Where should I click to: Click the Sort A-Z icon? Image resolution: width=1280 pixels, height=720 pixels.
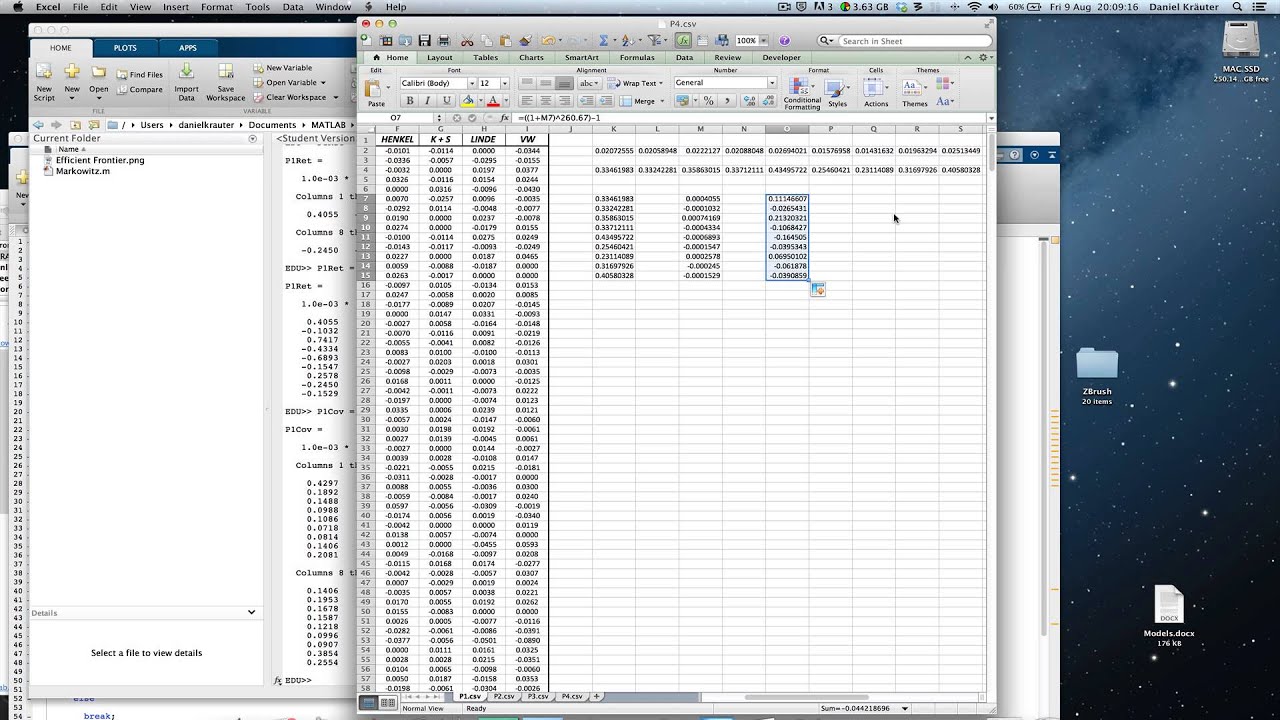point(626,41)
